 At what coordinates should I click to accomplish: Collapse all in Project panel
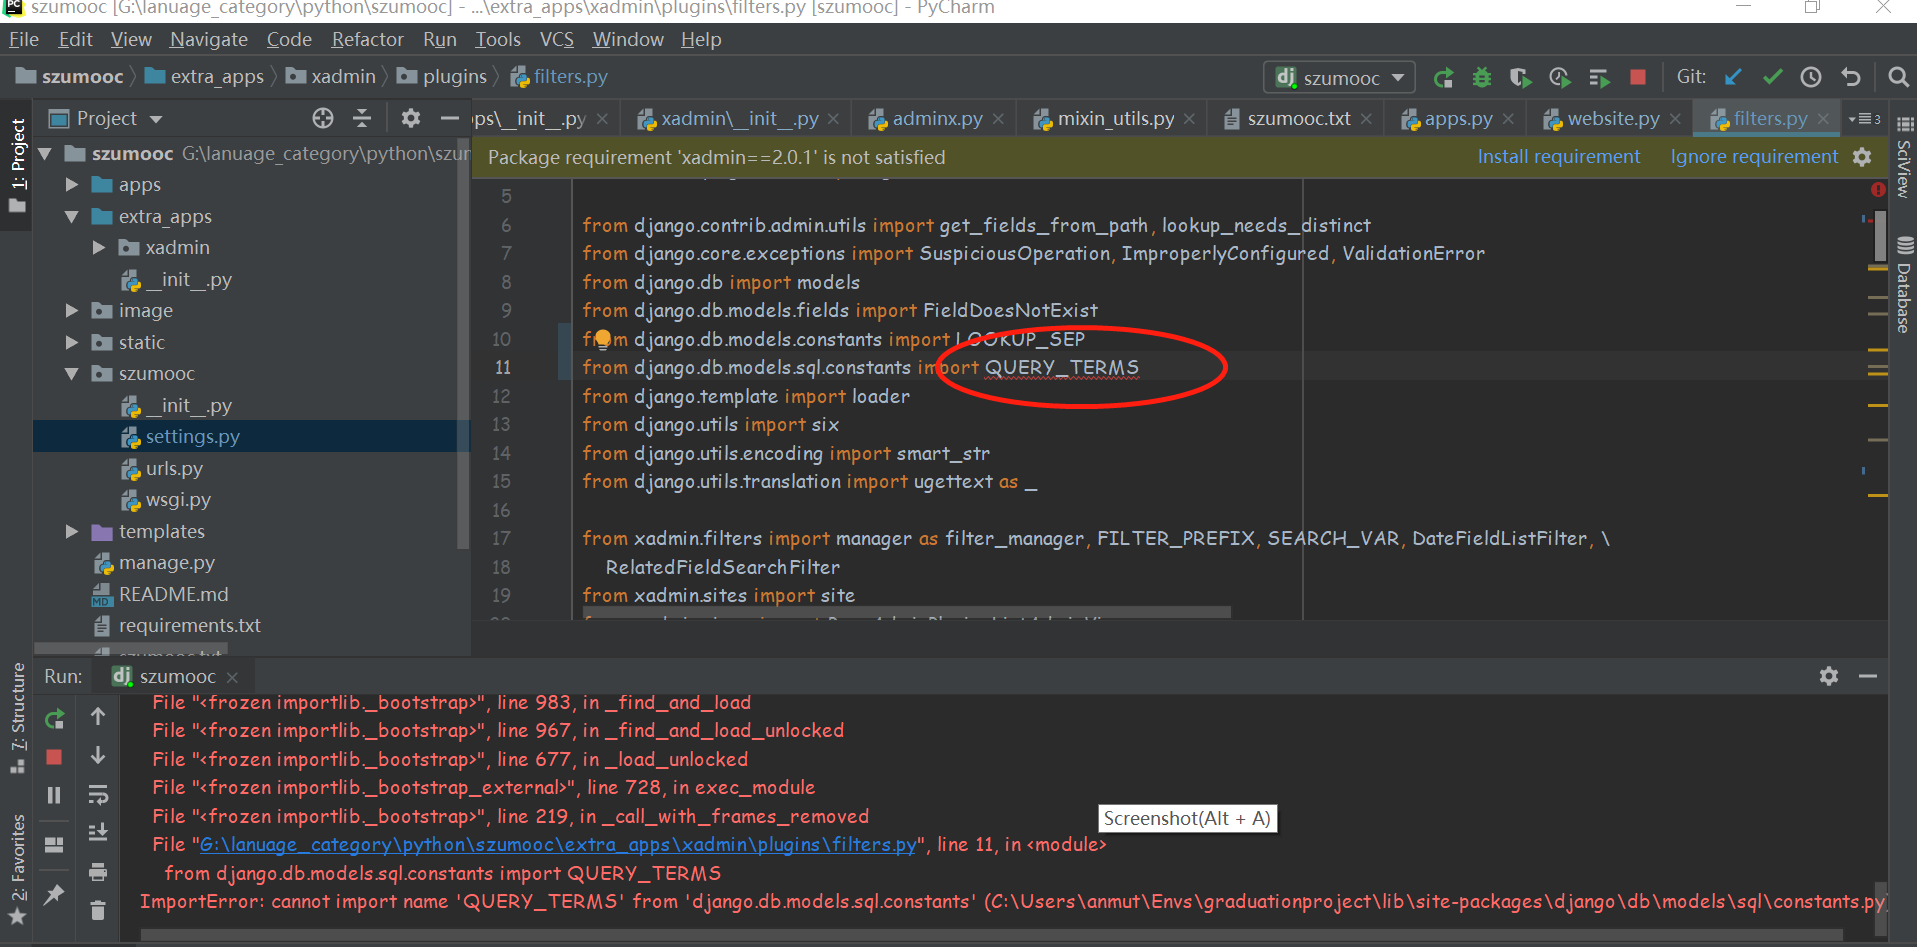[x=362, y=118]
